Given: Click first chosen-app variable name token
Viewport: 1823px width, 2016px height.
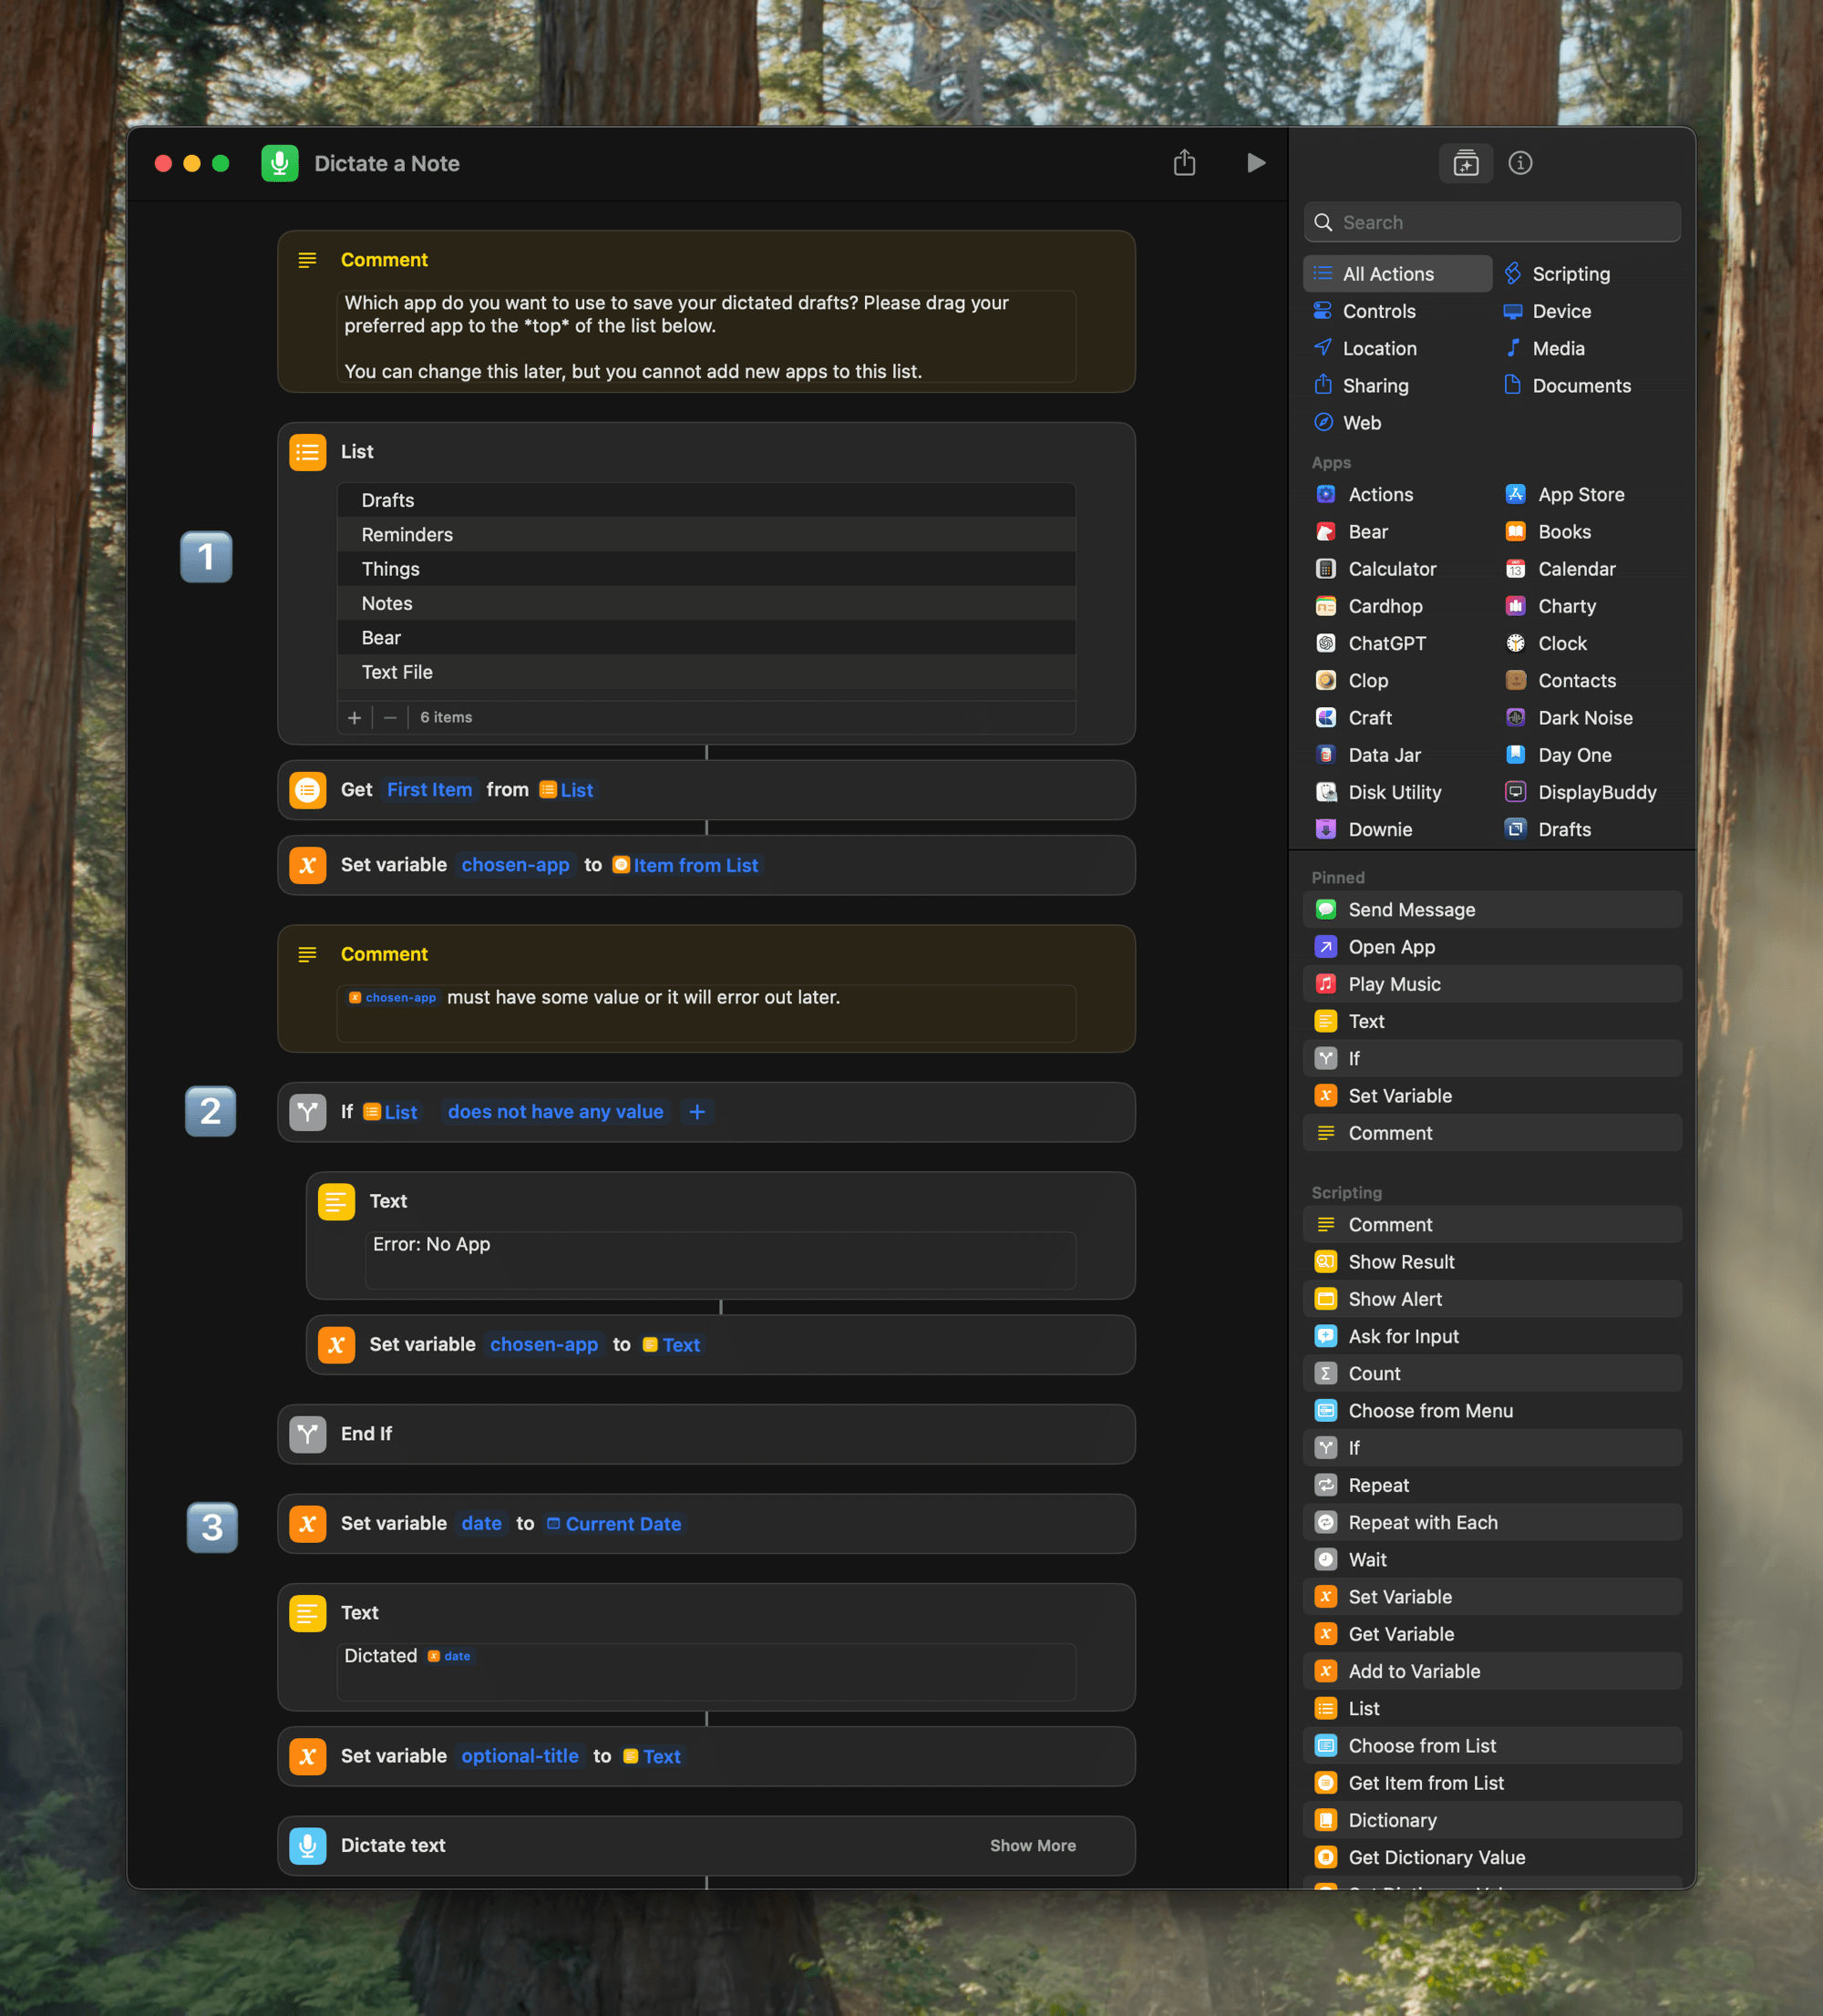Looking at the screenshot, I should pyautogui.click(x=515, y=864).
